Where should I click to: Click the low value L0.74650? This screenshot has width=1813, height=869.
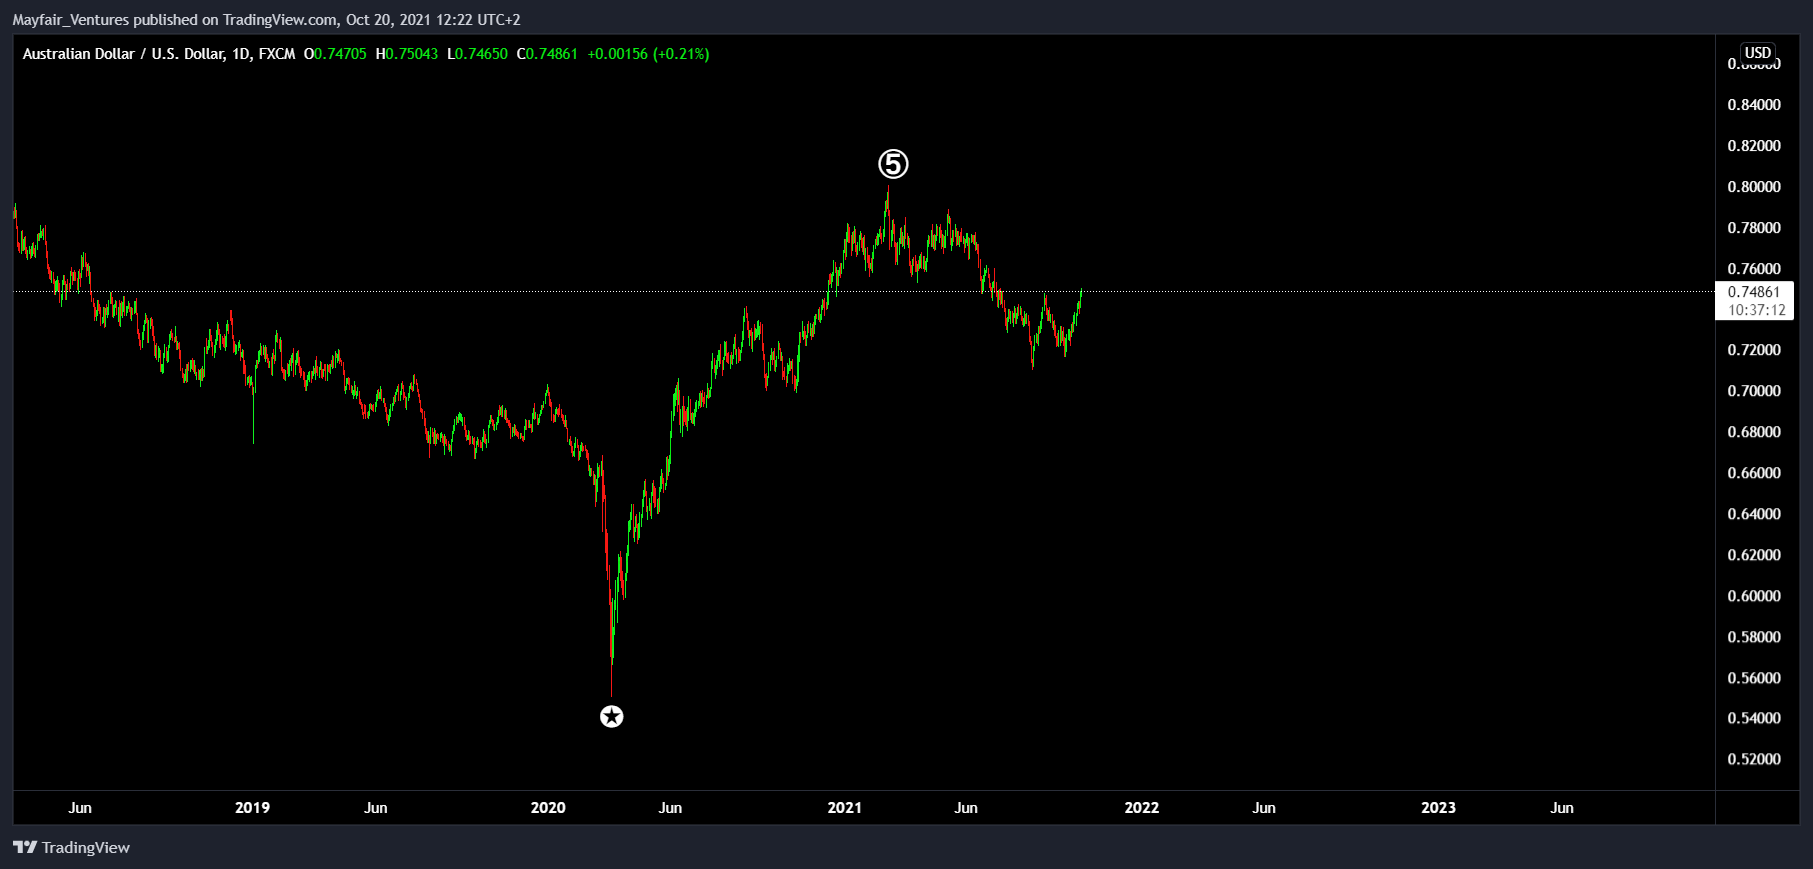[x=477, y=54]
